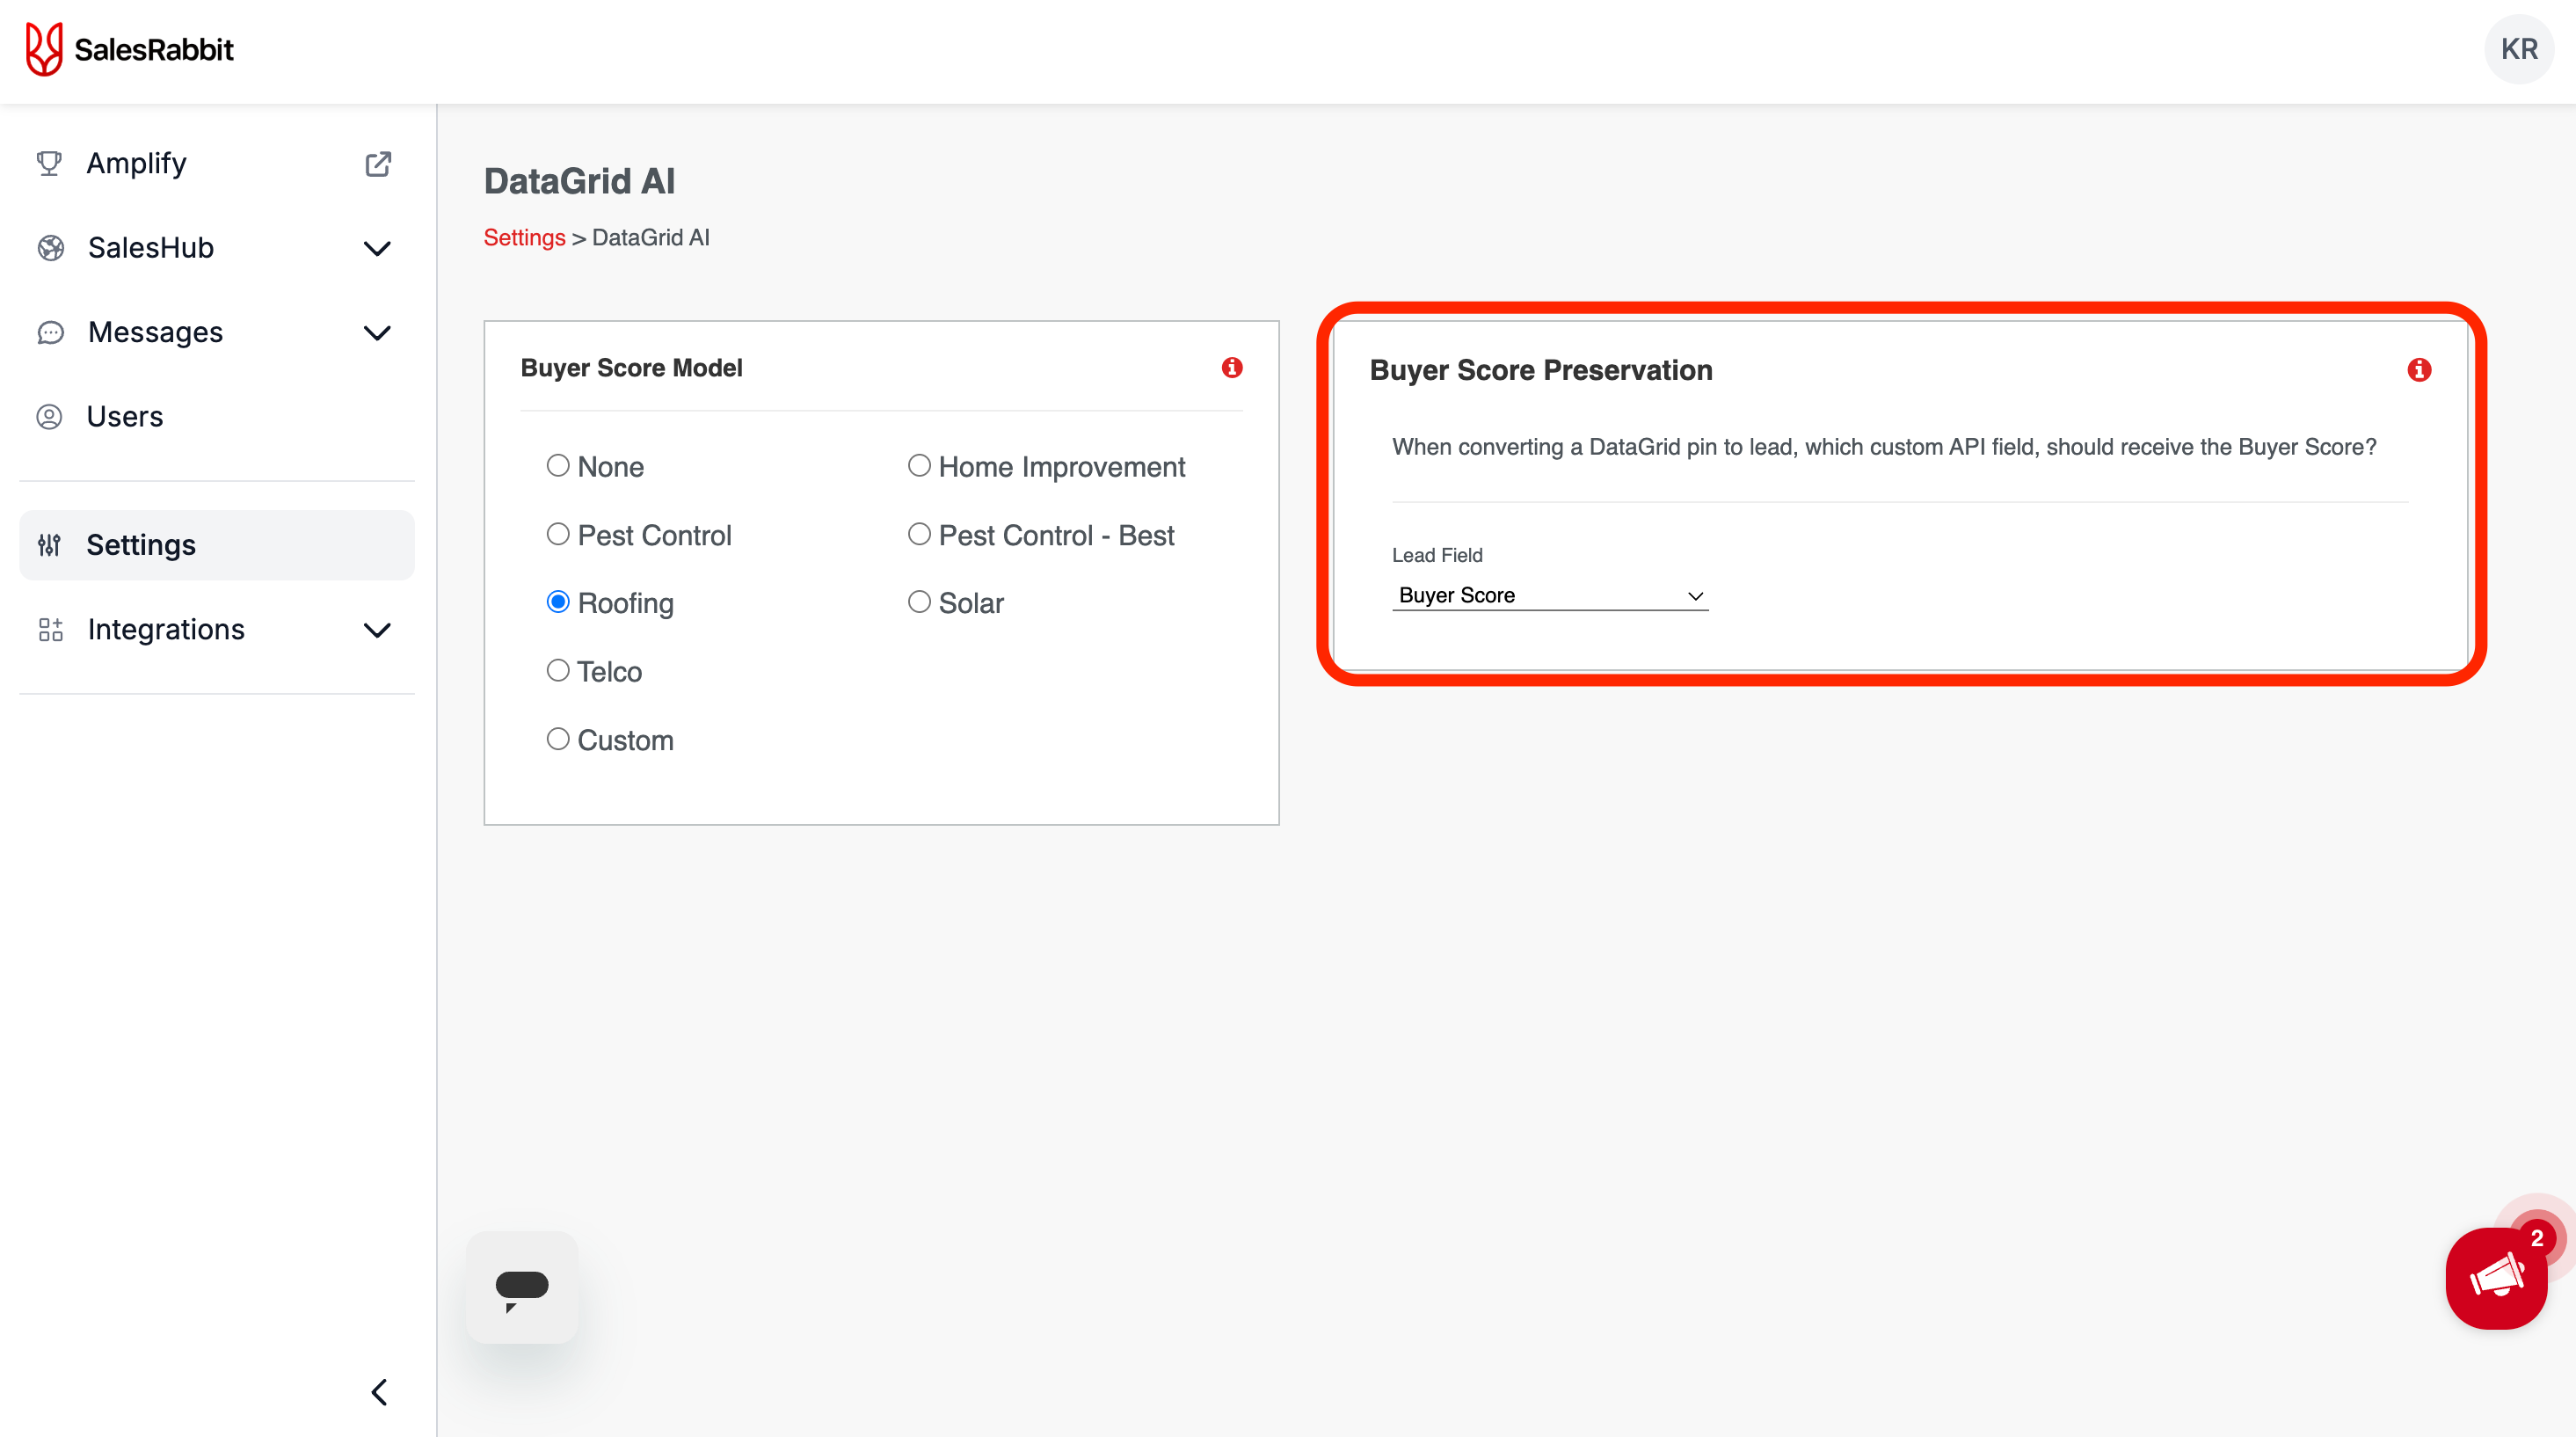Click the Settings breadcrumb link
The height and width of the screenshot is (1437, 2576).
(x=524, y=238)
